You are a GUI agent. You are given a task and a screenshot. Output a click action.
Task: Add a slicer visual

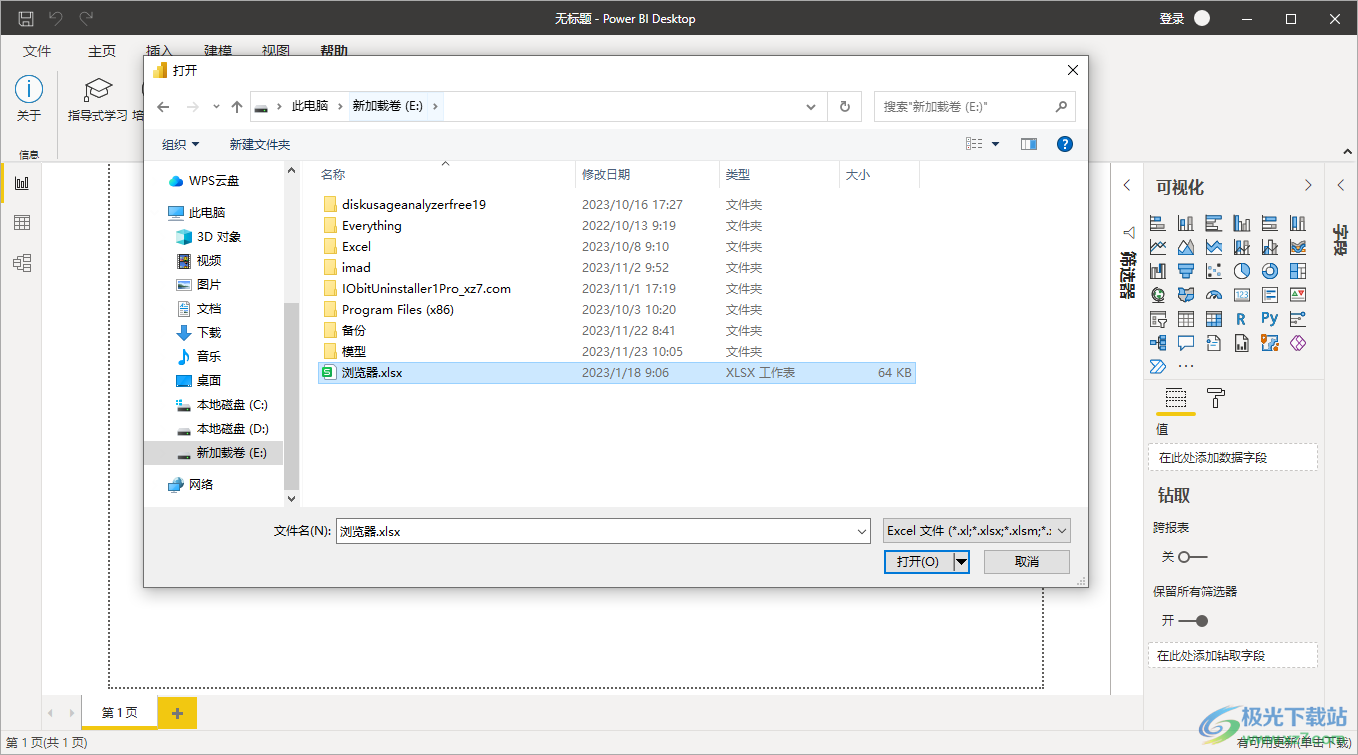coord(1158,319)
